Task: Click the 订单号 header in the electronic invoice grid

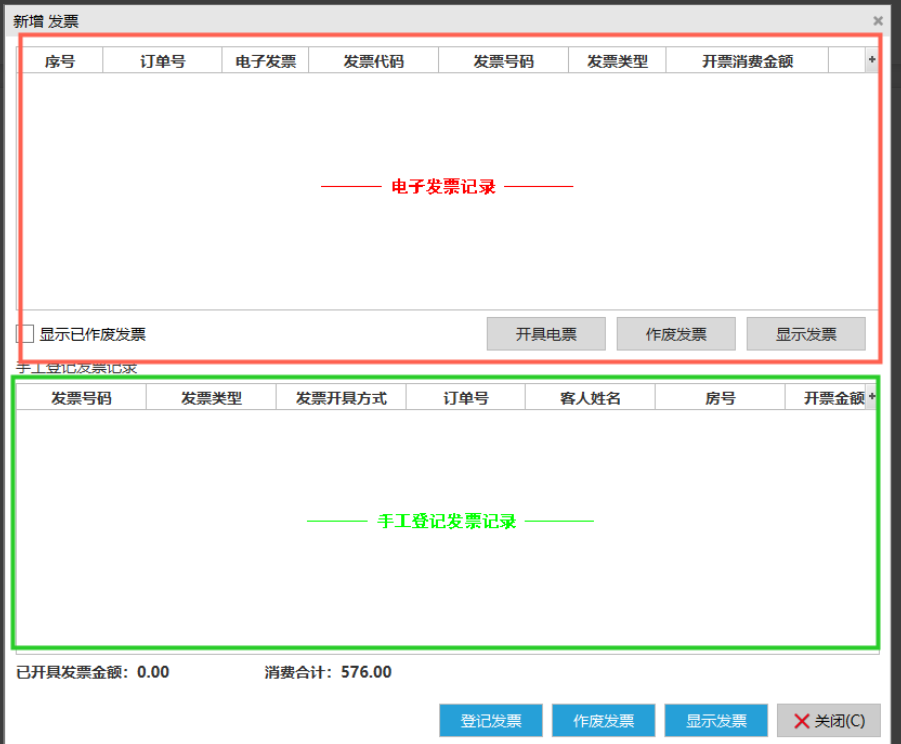Action: point(162,61)
